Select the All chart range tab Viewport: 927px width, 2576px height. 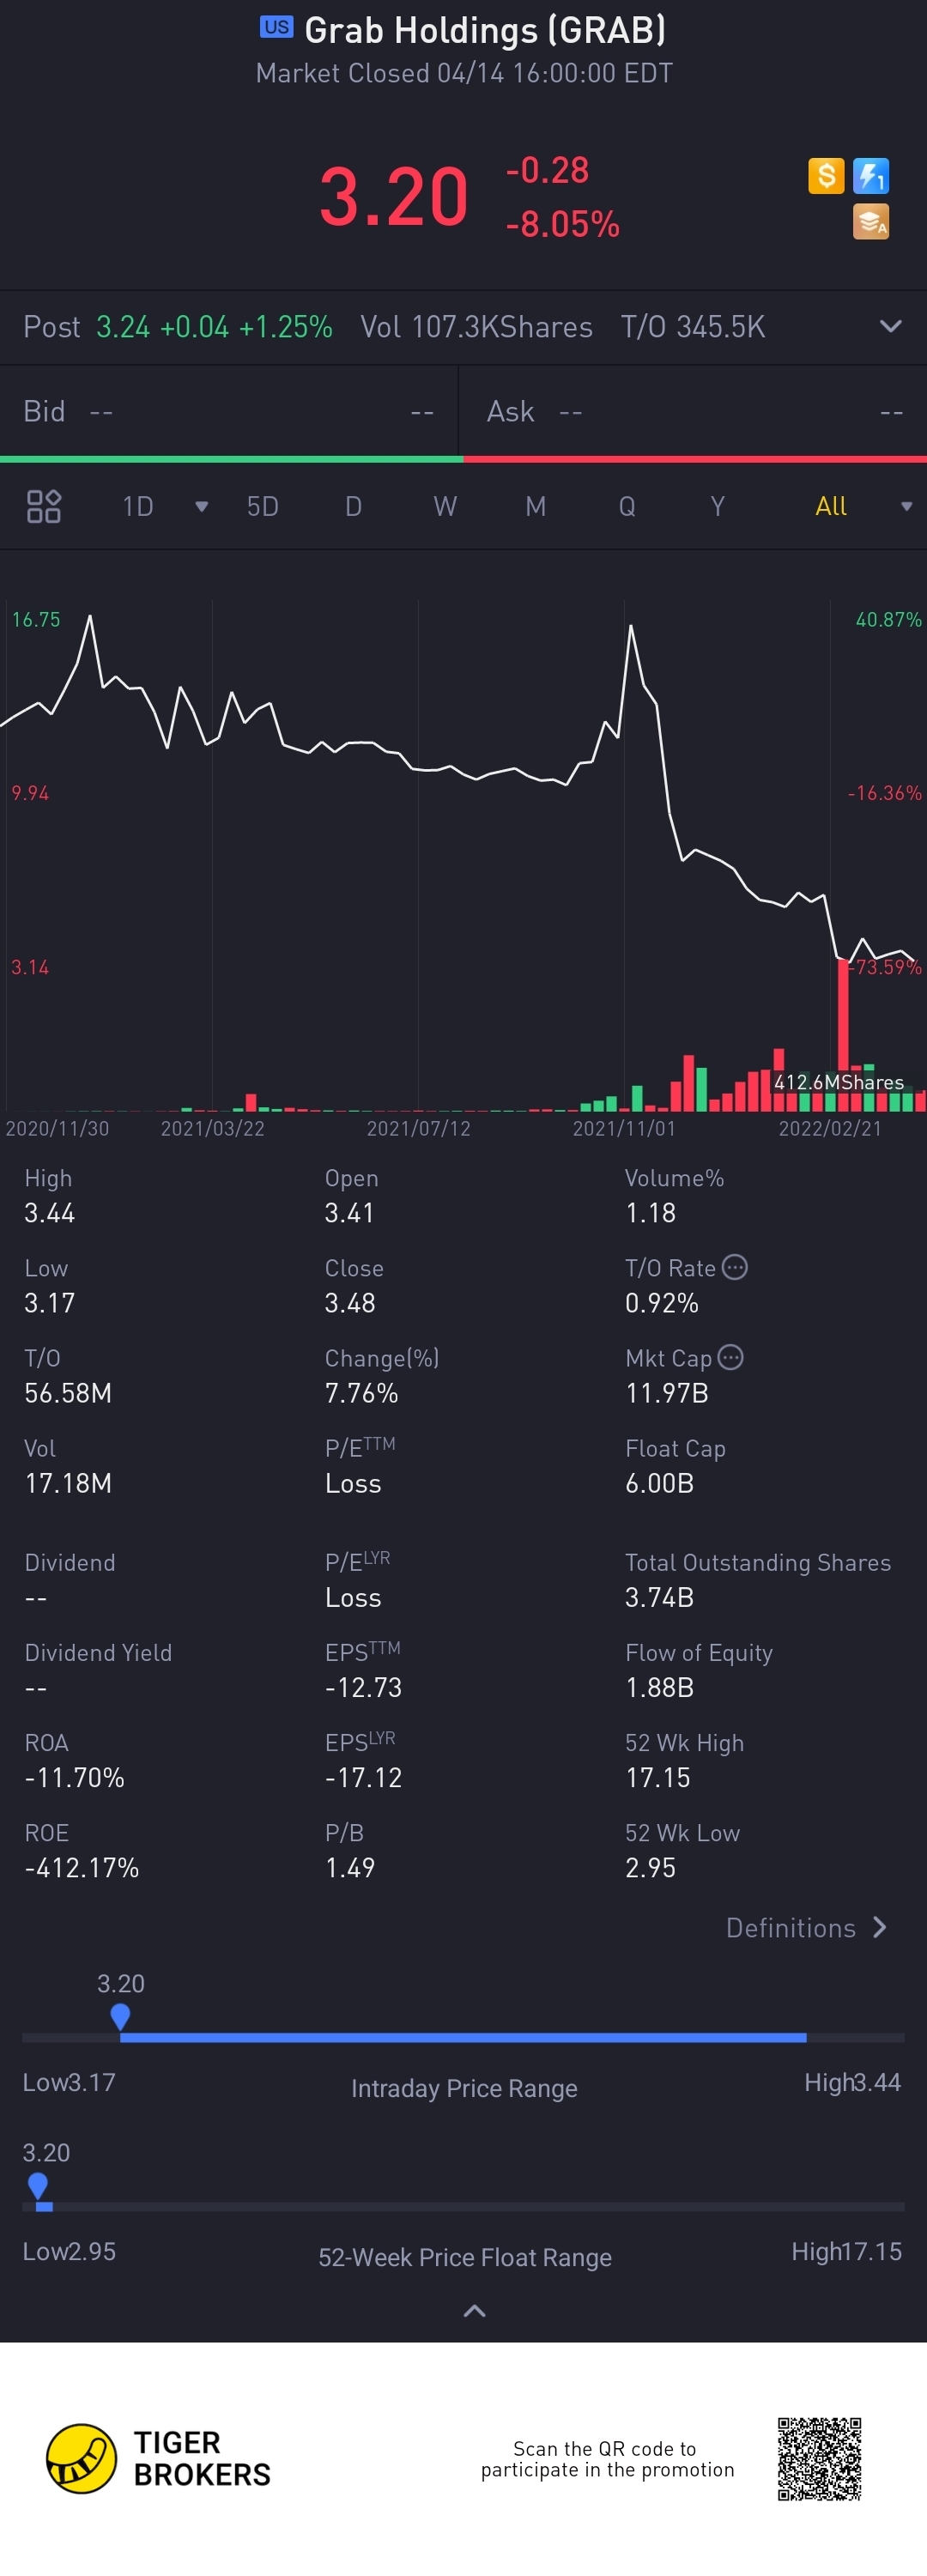point(831,506)
